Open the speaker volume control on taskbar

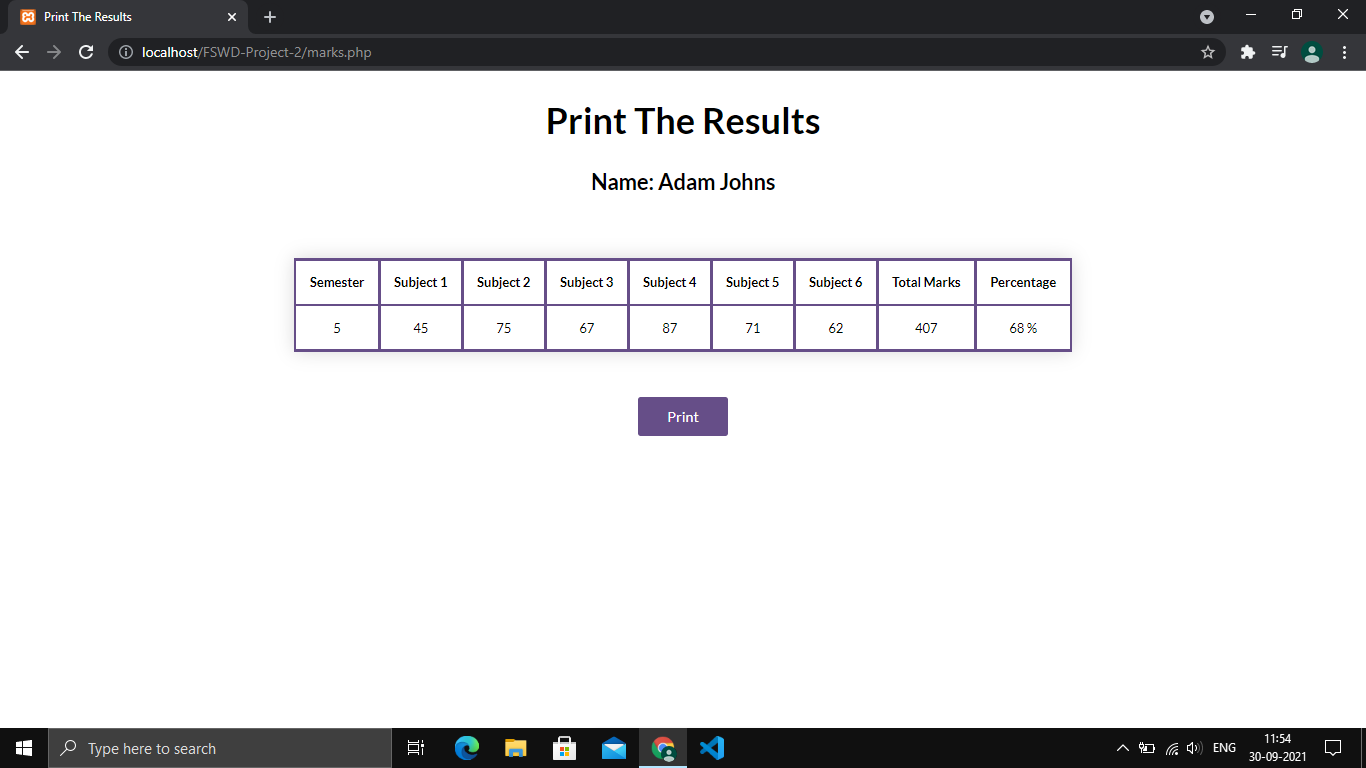tap(1193, 747)
